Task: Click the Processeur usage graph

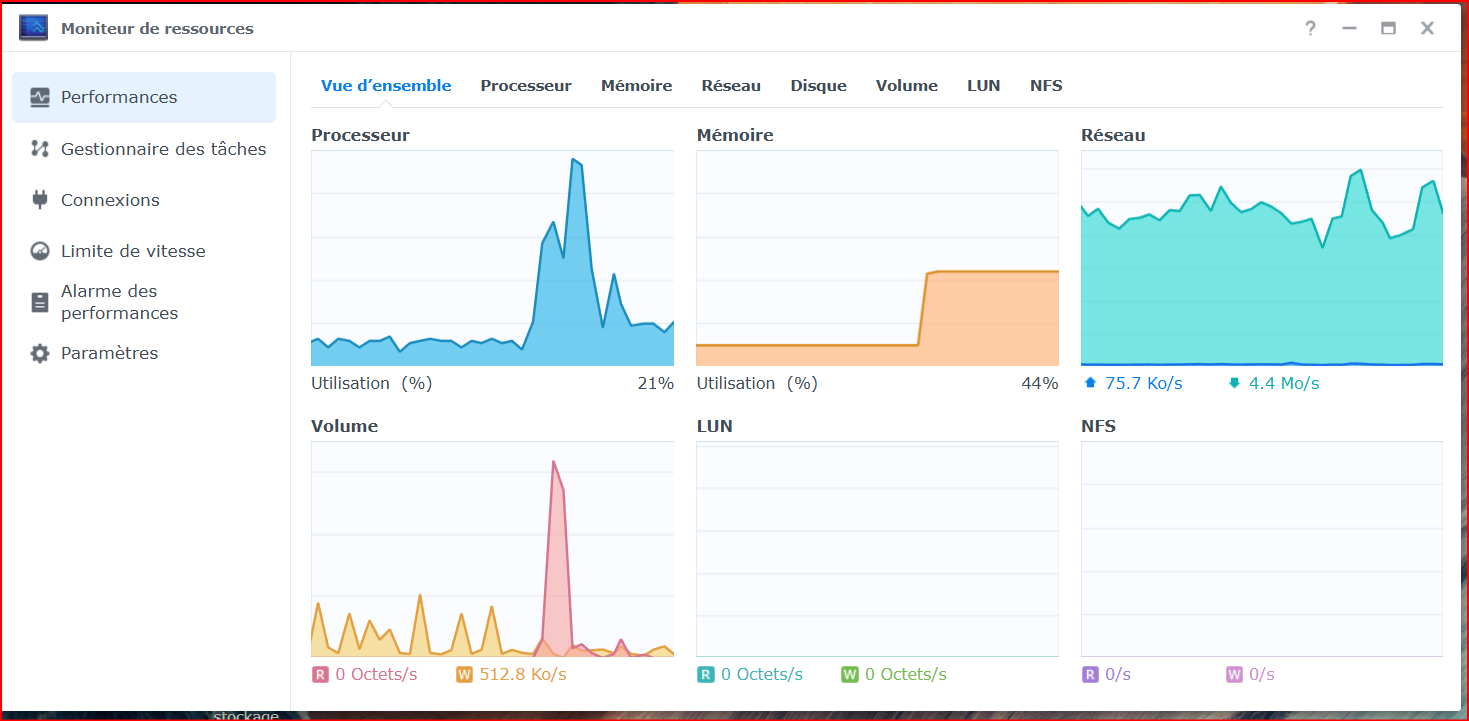Action: point(492,258)
